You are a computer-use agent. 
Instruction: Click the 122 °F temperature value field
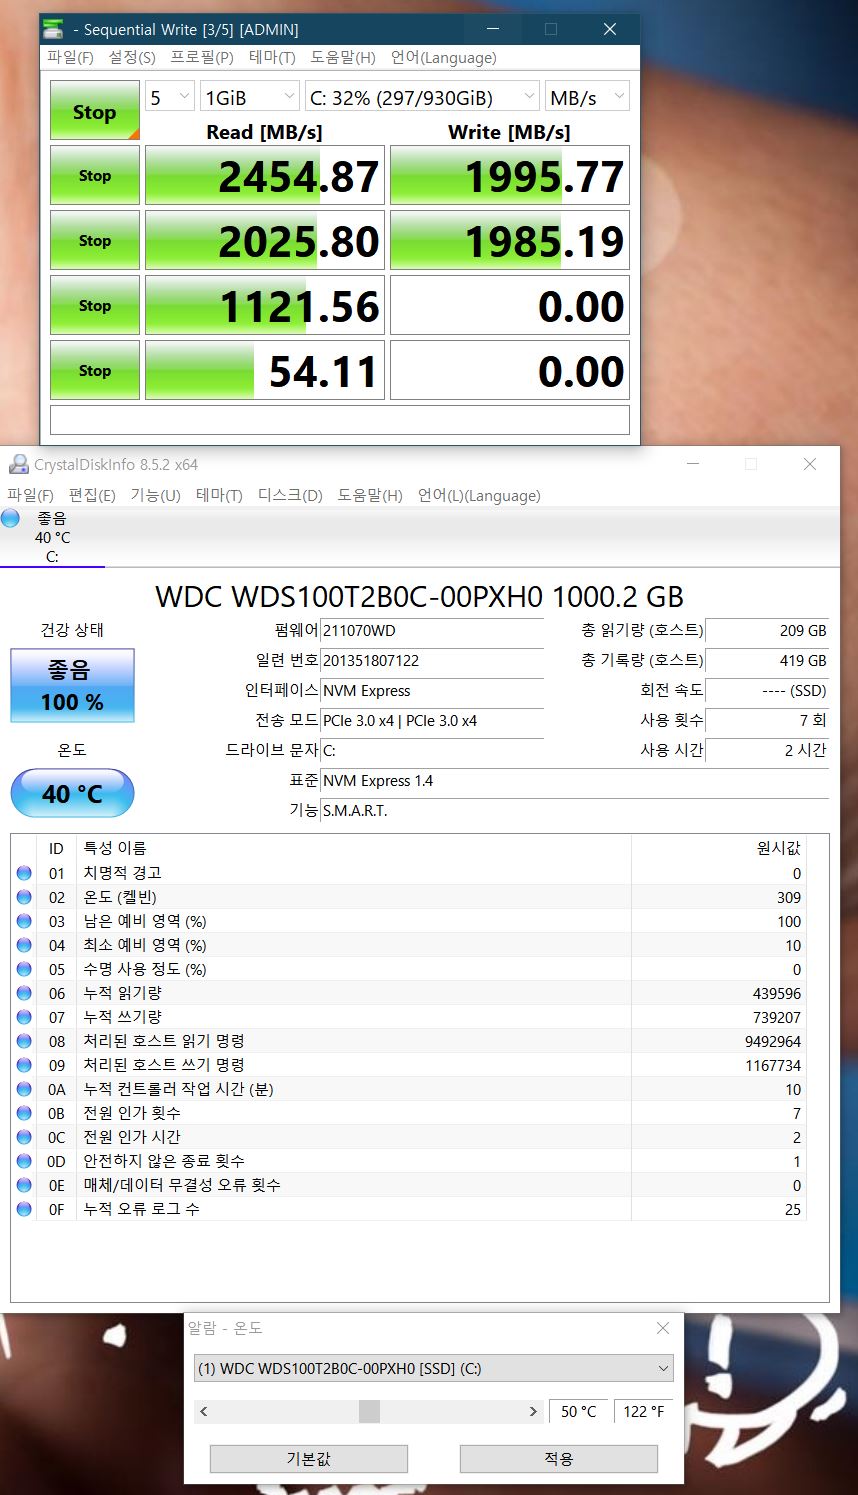pyautogui.click(x=643, y=1411)
